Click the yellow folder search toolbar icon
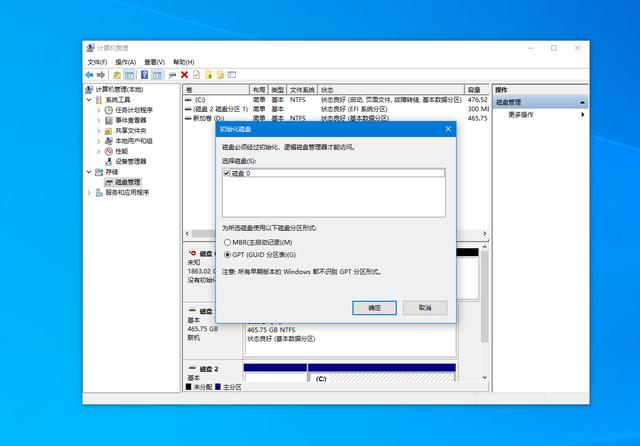640x446 pixels. pyautogui.click(x=220, y=75)
